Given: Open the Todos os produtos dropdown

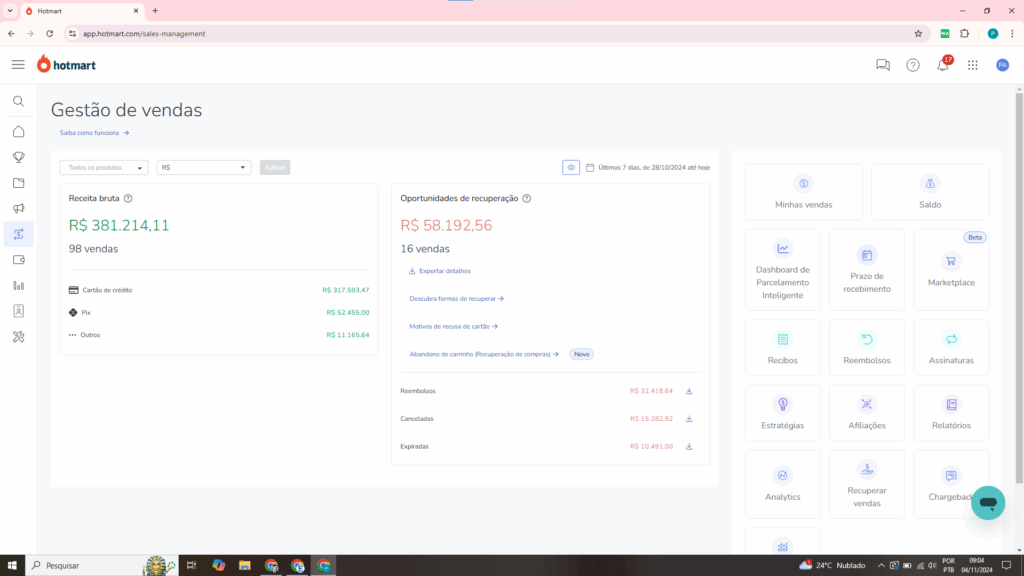Looking at the screenshot, I should [x=104, y=168].
